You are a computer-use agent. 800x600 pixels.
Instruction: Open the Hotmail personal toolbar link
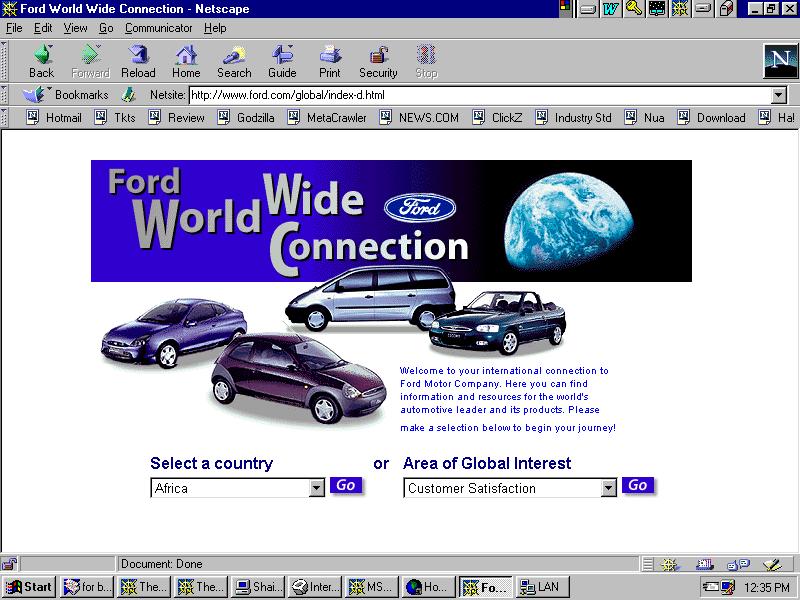[x=54, y=118]
